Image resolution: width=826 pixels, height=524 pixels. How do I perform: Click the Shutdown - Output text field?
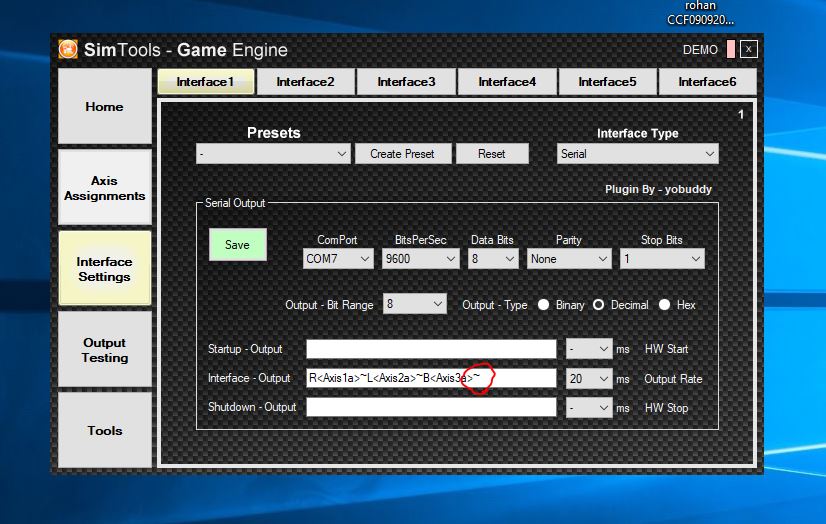431,407
